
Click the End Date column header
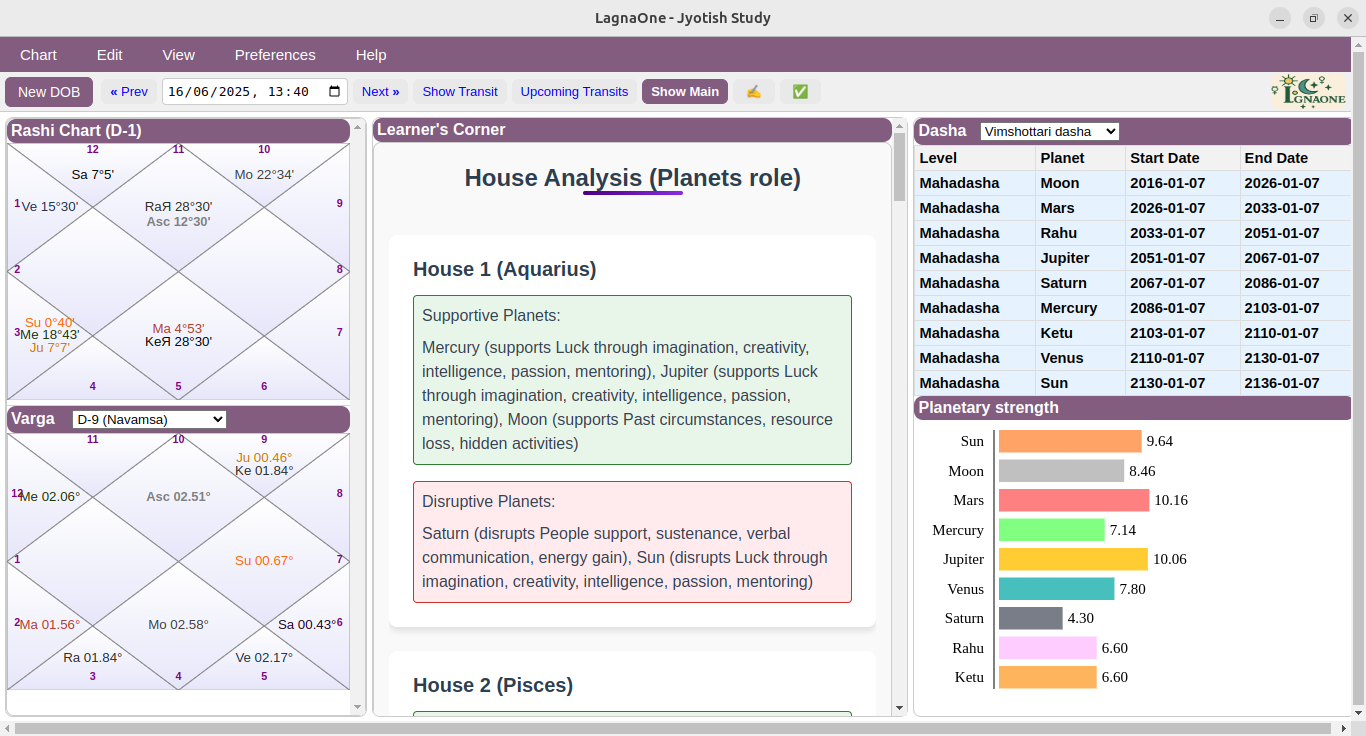[1296, 158]
